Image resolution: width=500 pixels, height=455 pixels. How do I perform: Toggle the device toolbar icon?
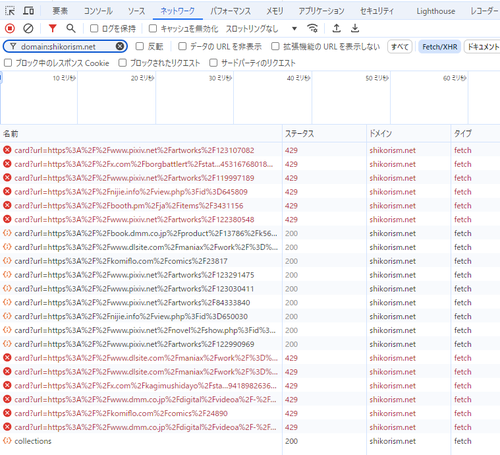(x=28, y=11)
